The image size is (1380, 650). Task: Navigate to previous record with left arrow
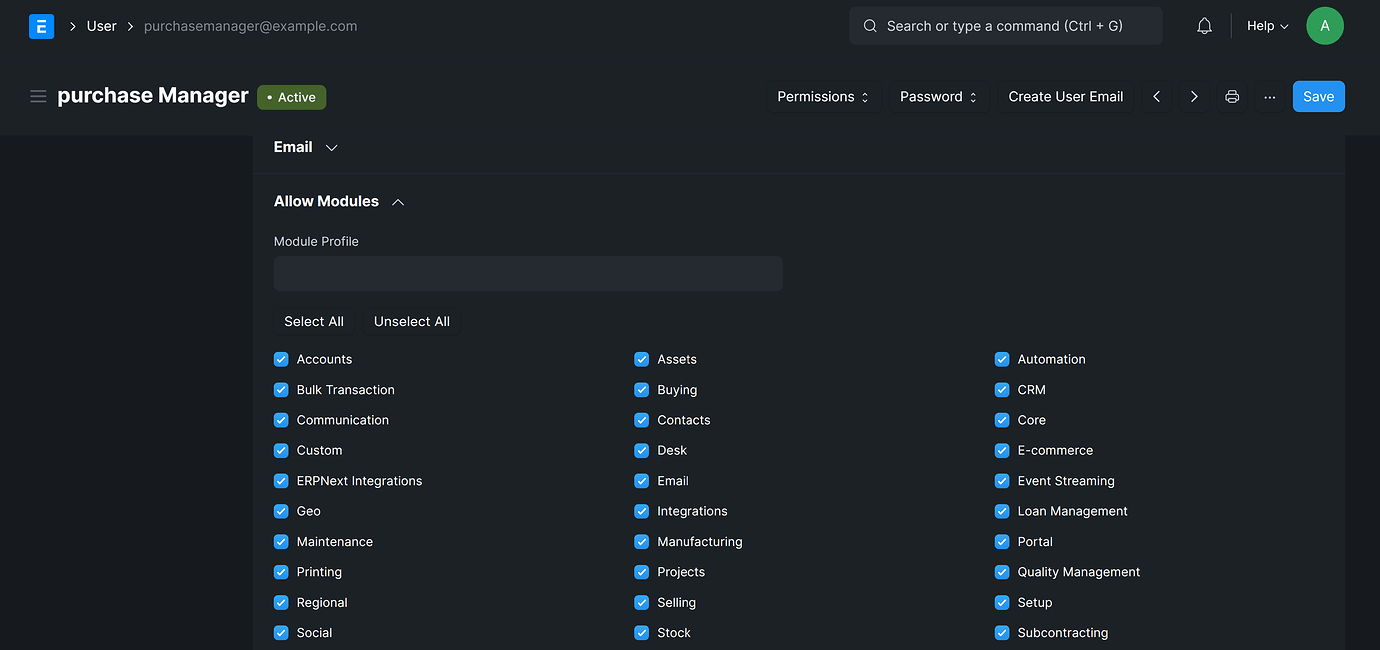tap(1156, 96)
